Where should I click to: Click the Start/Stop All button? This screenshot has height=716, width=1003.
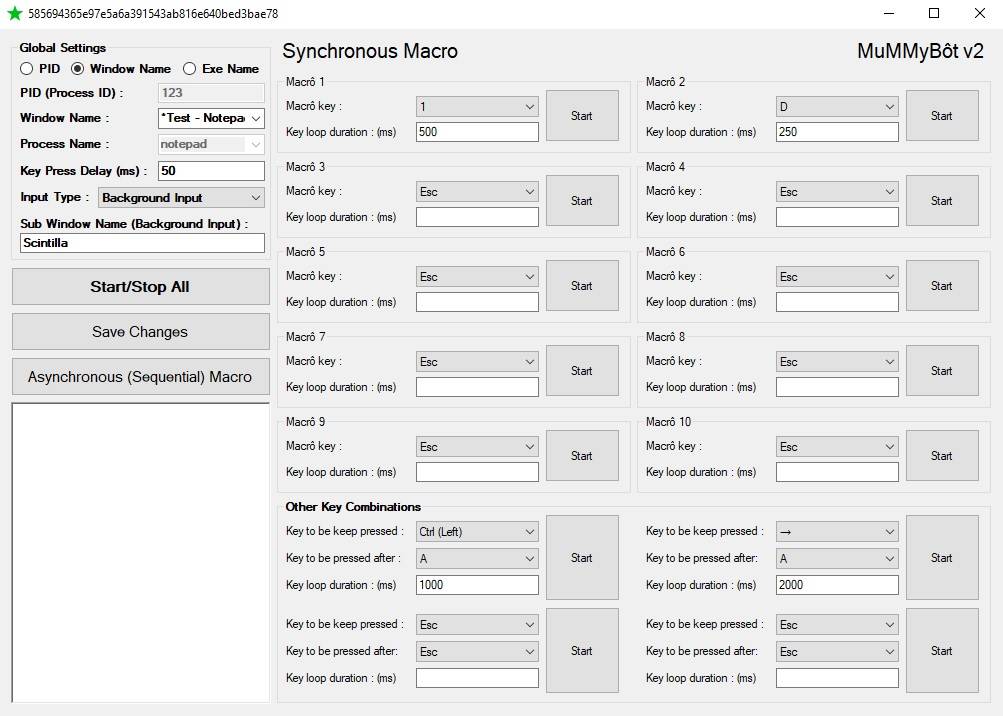point(140,287)
